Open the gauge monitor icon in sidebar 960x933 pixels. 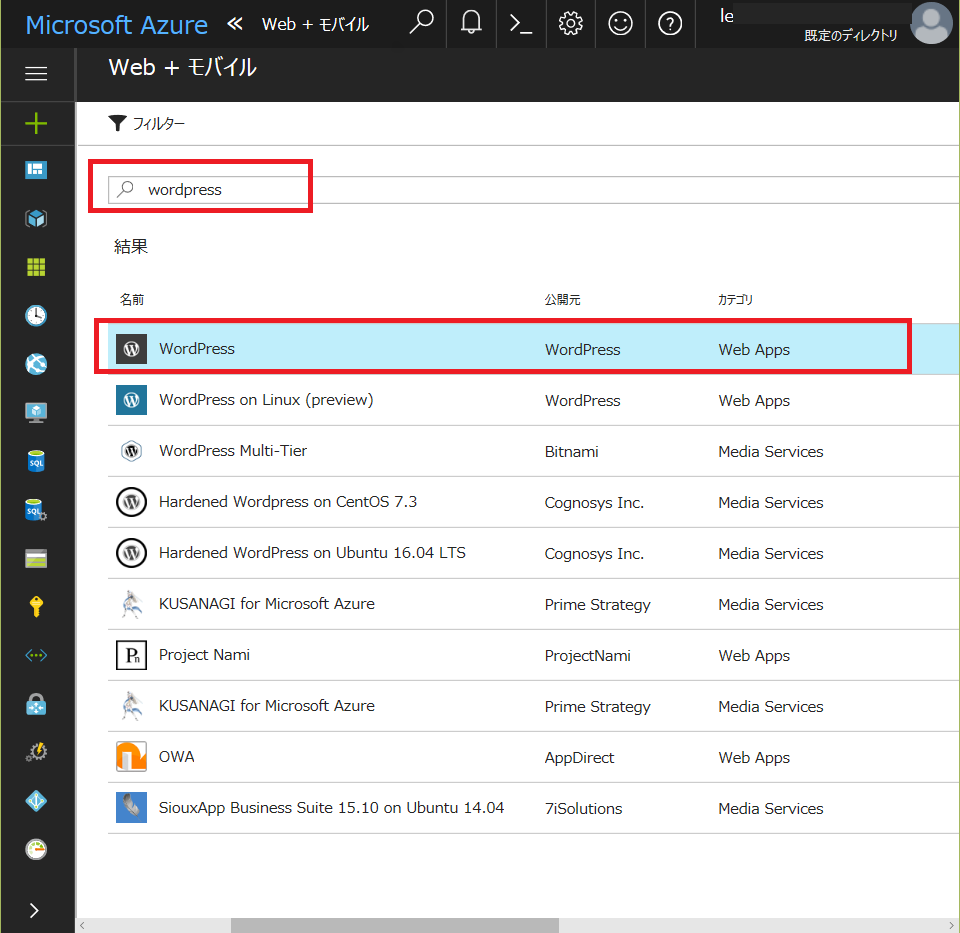tap(36, 849)
